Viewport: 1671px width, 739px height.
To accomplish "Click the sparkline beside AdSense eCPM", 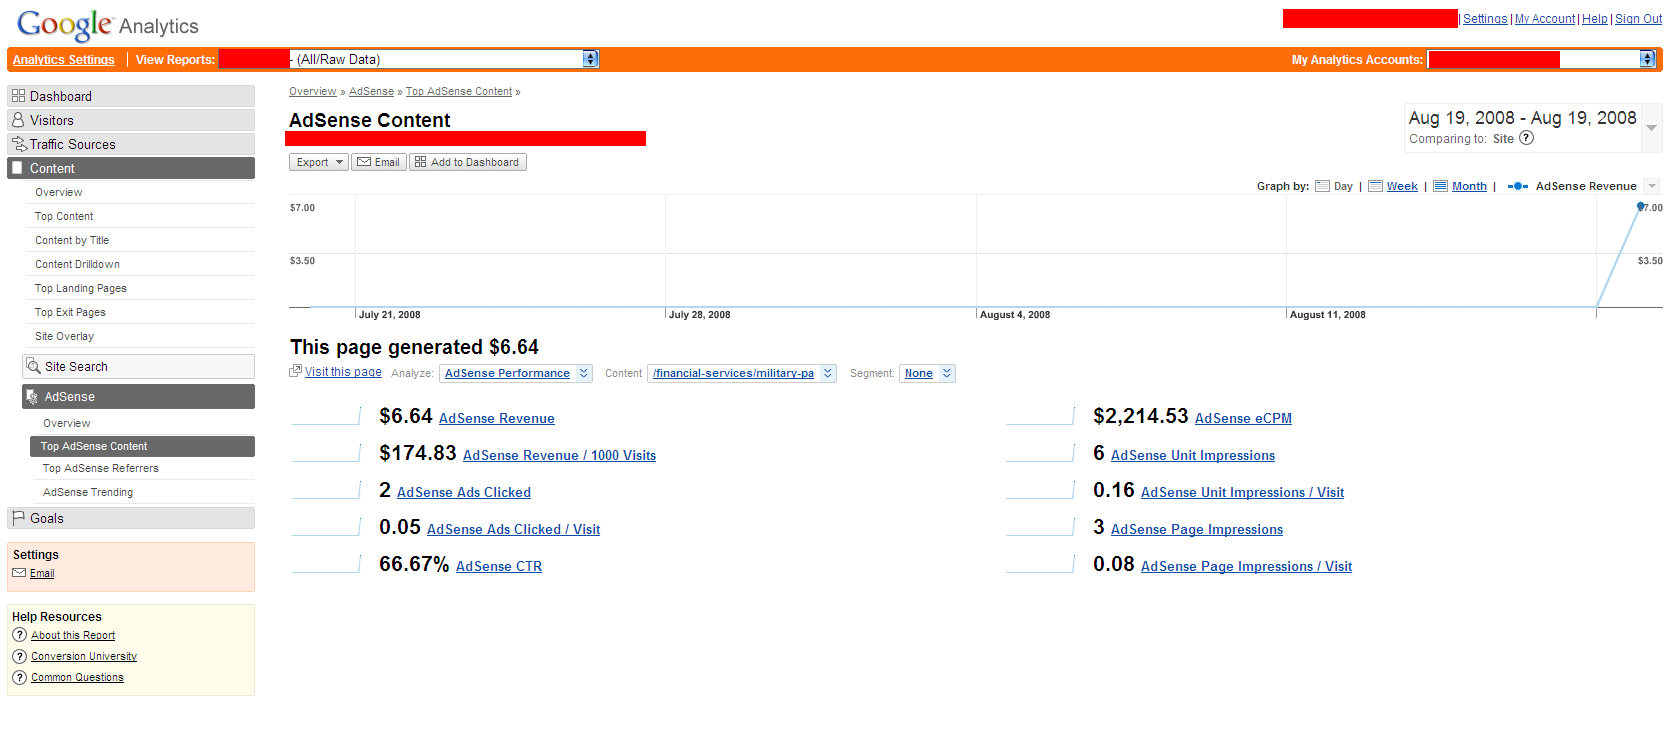I will [x=1040, y=416].
